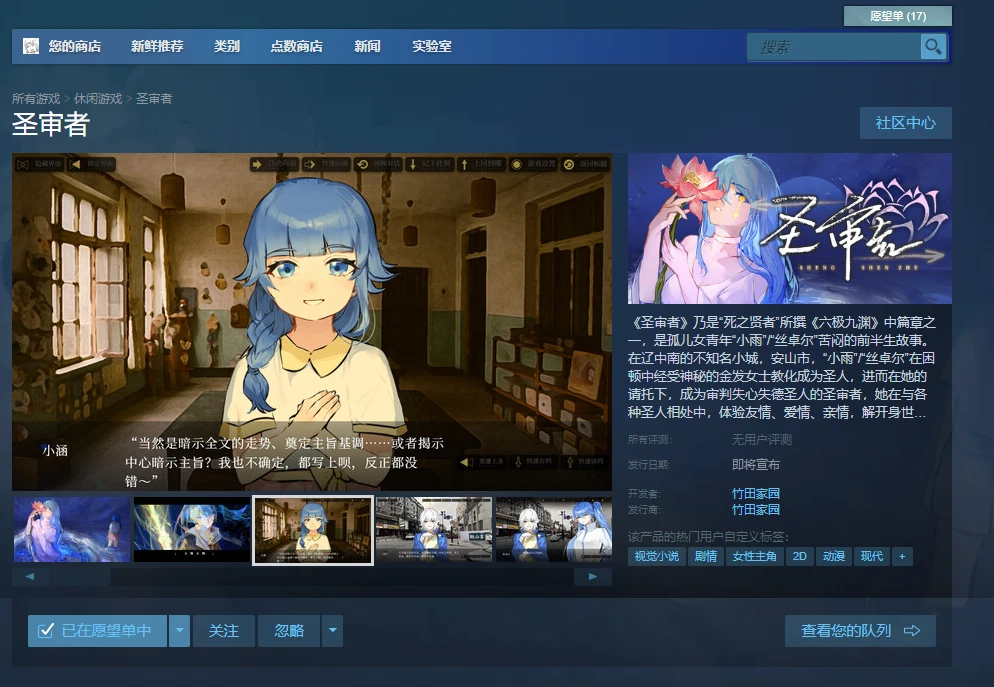
Task: Click inside the 搜索 search field
Action: (834, 47)
